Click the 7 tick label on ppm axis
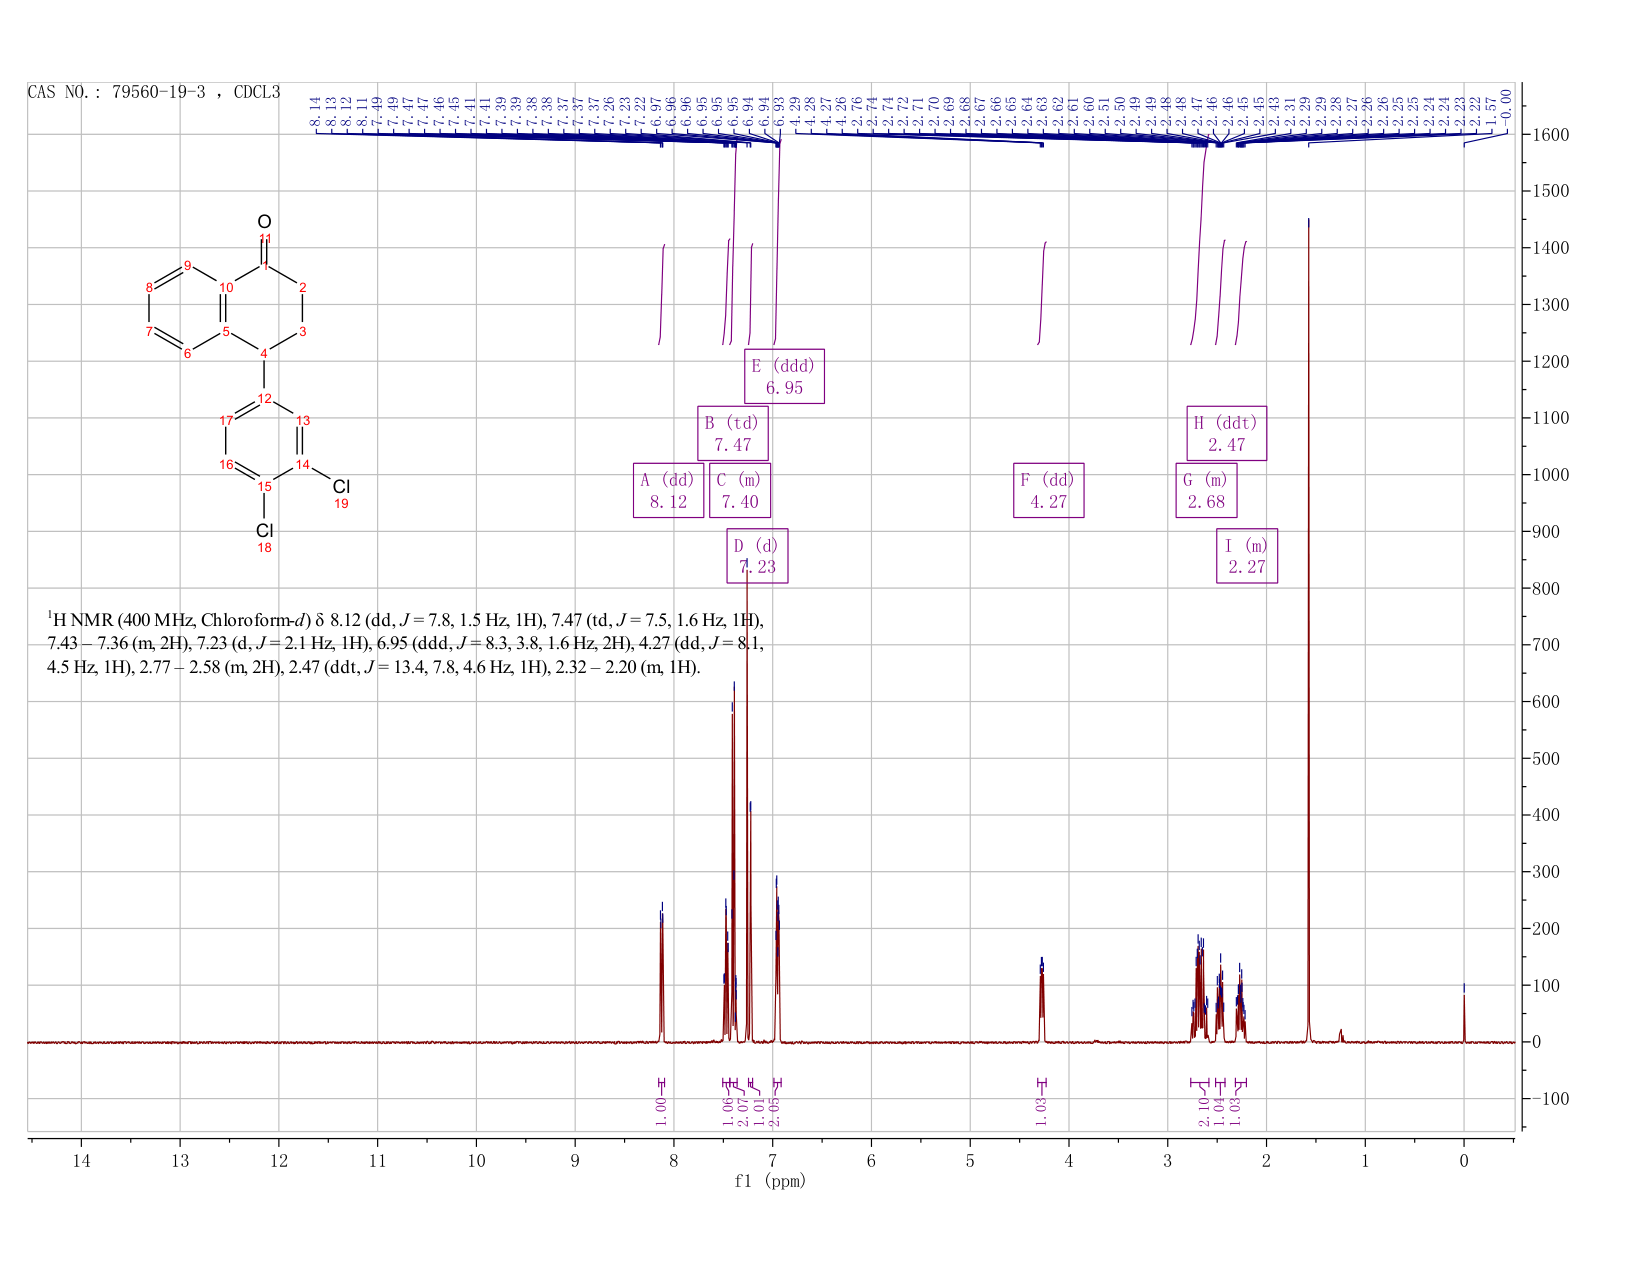 (x=773, y=1160)
